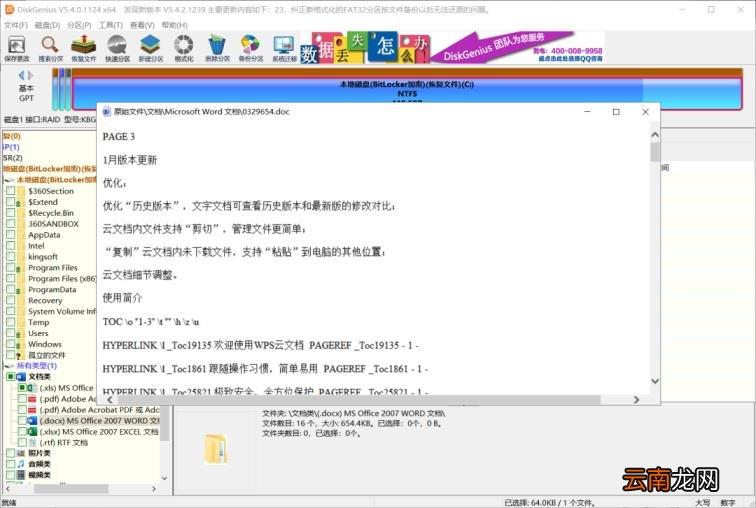
Task: Click the next disk arrow above 基本 GPT
Action: click(x=30, y=75)
